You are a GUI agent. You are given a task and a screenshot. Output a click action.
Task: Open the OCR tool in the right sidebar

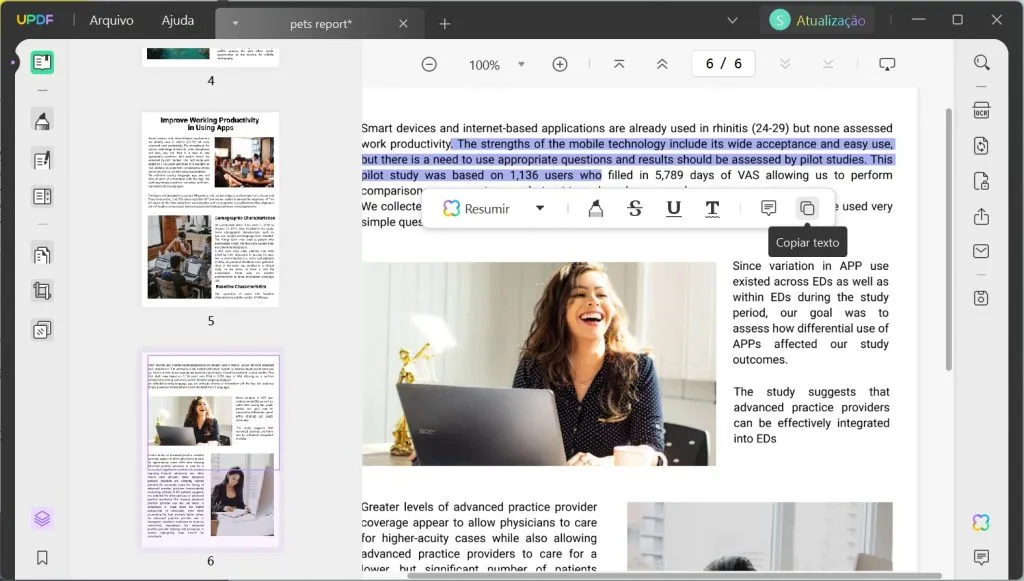(x=981, y=109)
